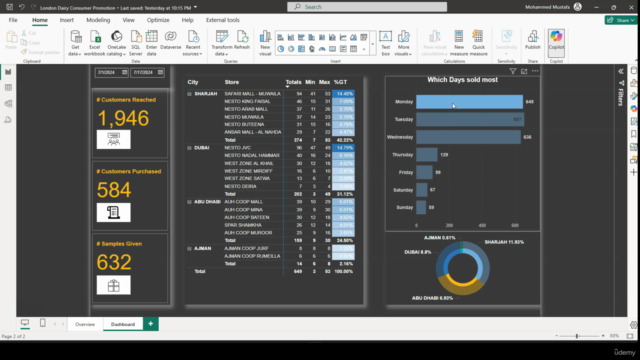Collapse the SHARJAH row group
The height and width of the screenshot is (360, 640).
189,94
